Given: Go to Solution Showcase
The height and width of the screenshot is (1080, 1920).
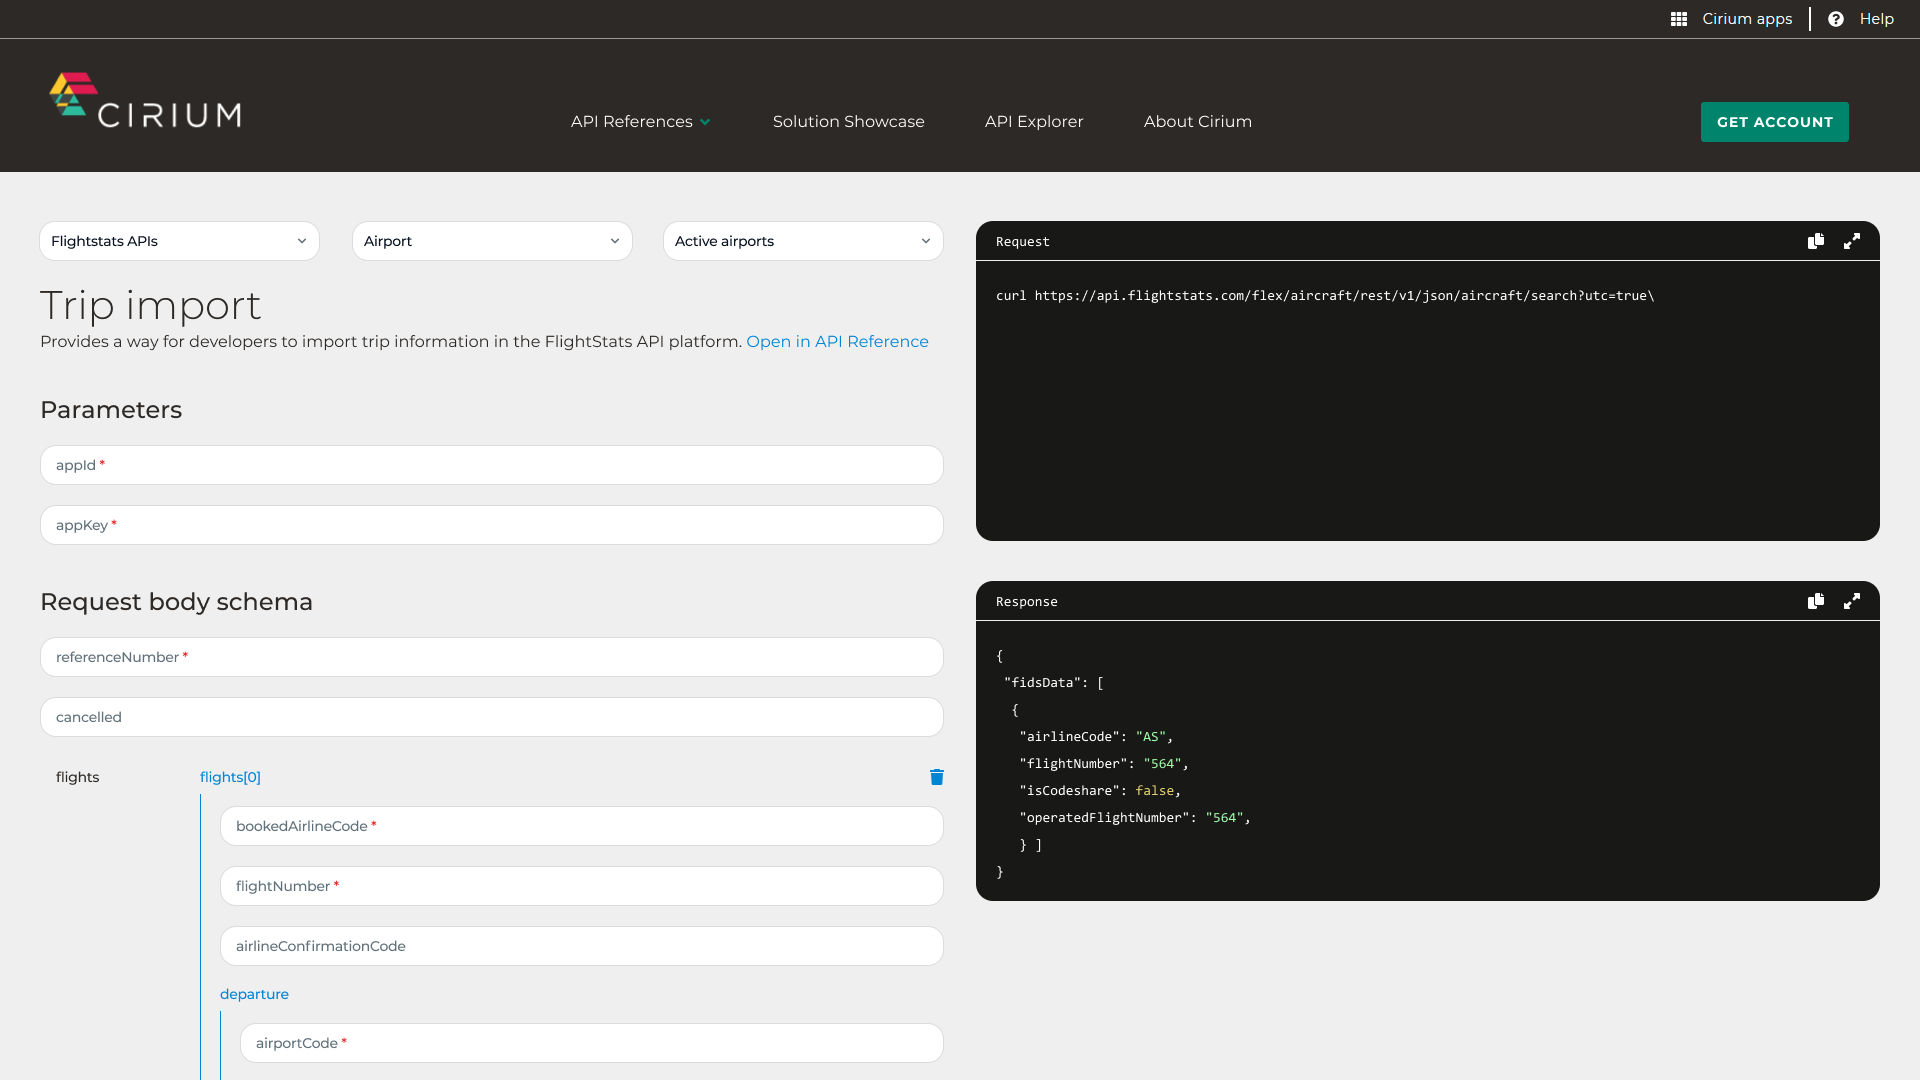Looking at the screenshot, I should tap(849, 121).
